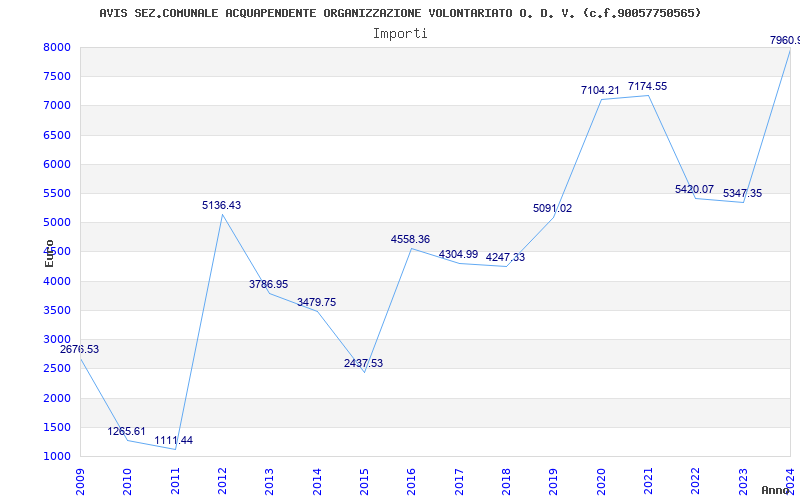Select data label 5347.35

(x=742, y=193)
